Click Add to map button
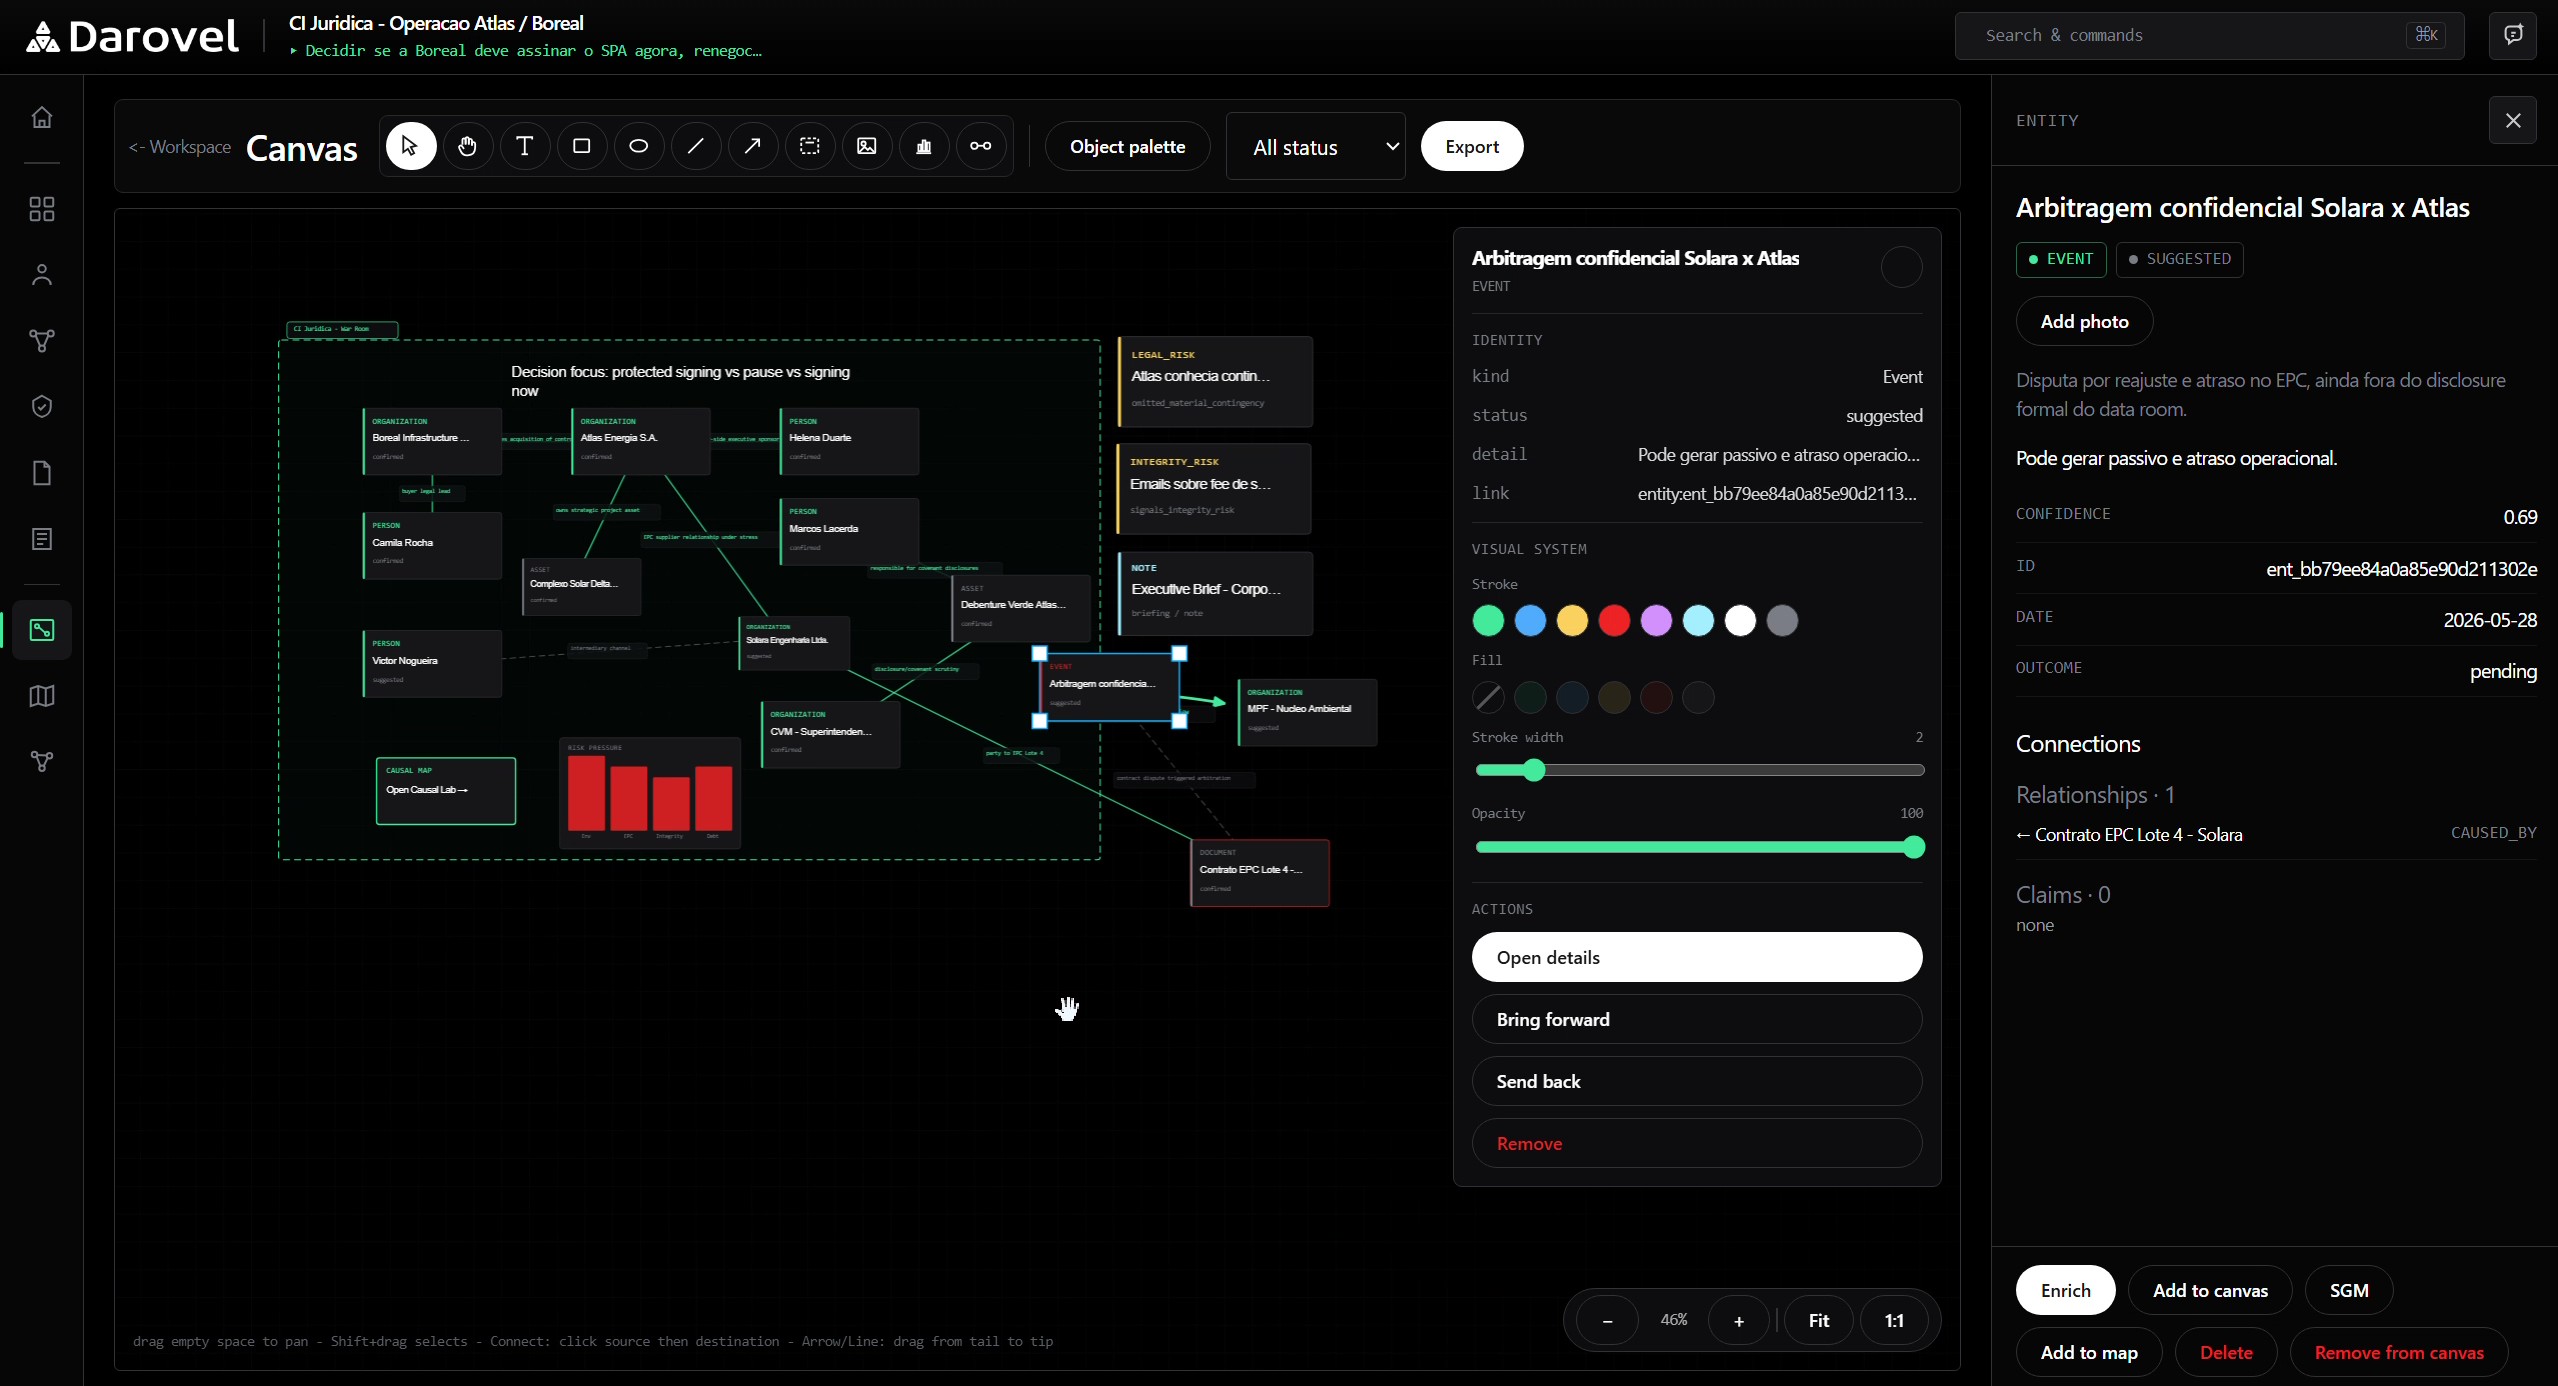The width and height of the screenshot is (2558, 1386). (2089, 1352)
